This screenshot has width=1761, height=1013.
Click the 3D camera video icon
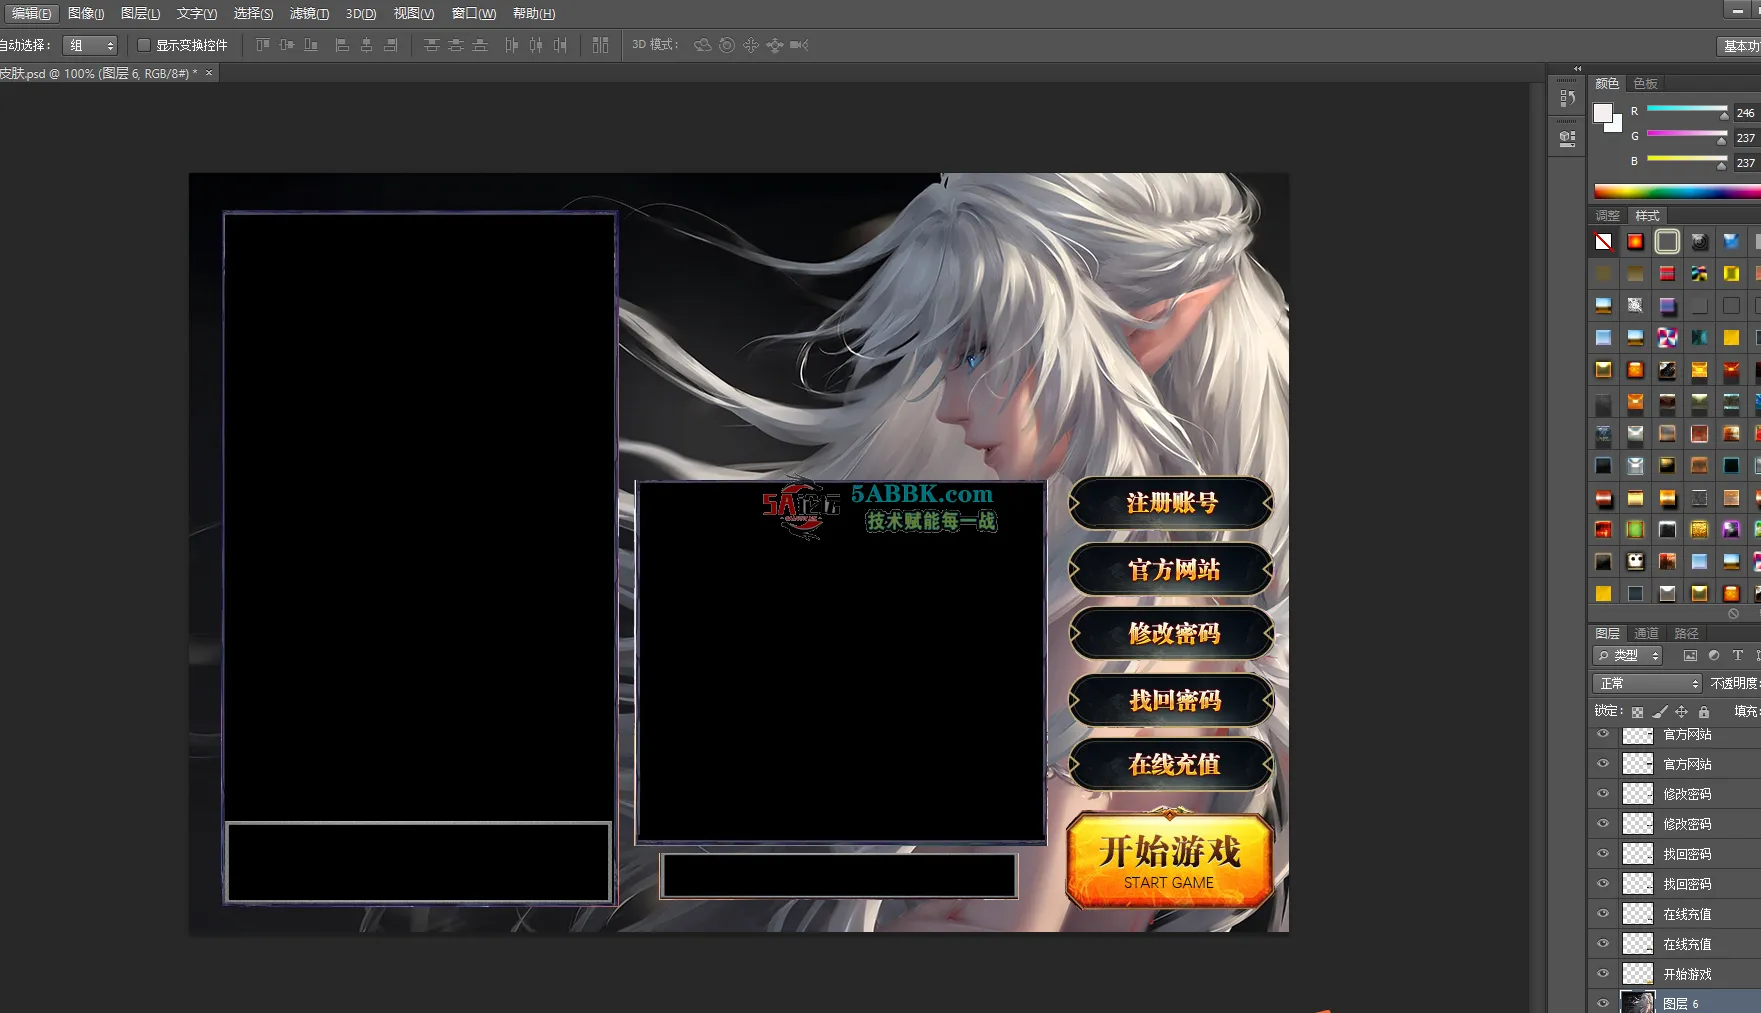(799, 45)
